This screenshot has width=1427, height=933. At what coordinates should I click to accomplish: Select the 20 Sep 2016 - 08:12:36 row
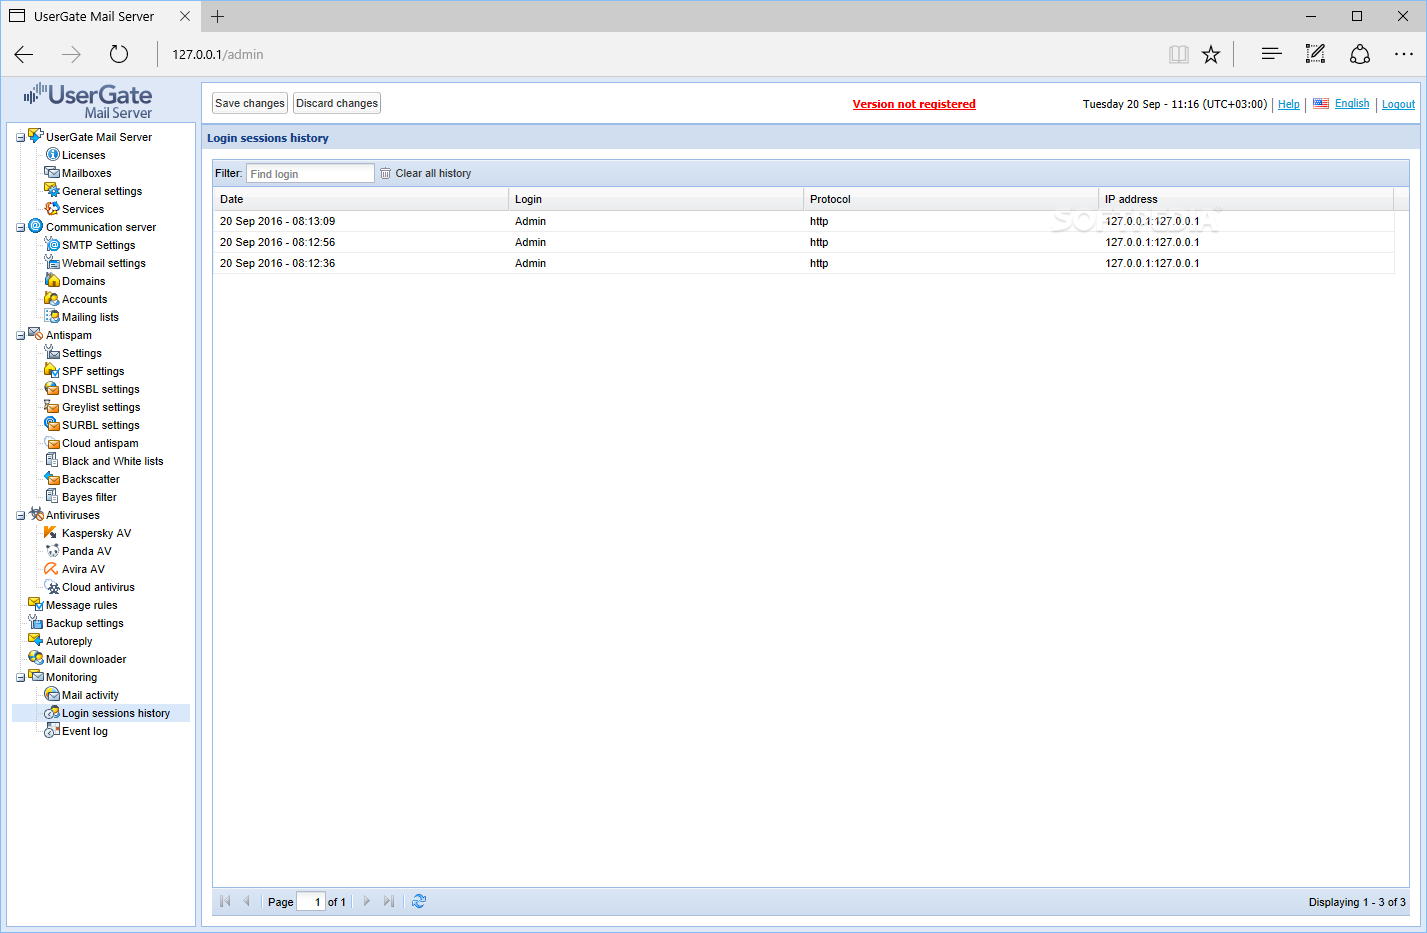[803, 263]
